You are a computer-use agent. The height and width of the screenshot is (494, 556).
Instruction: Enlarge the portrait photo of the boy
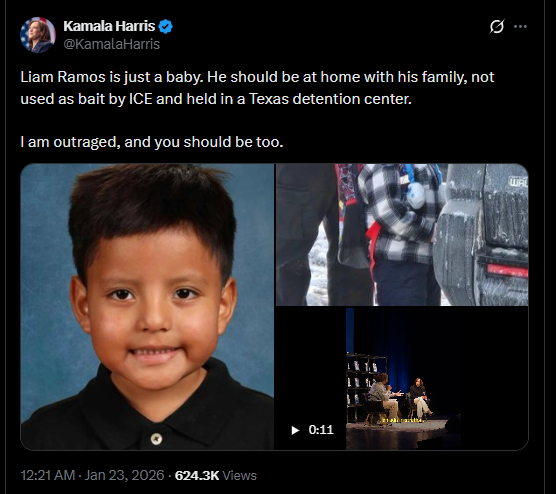click(x=147, y=307)
